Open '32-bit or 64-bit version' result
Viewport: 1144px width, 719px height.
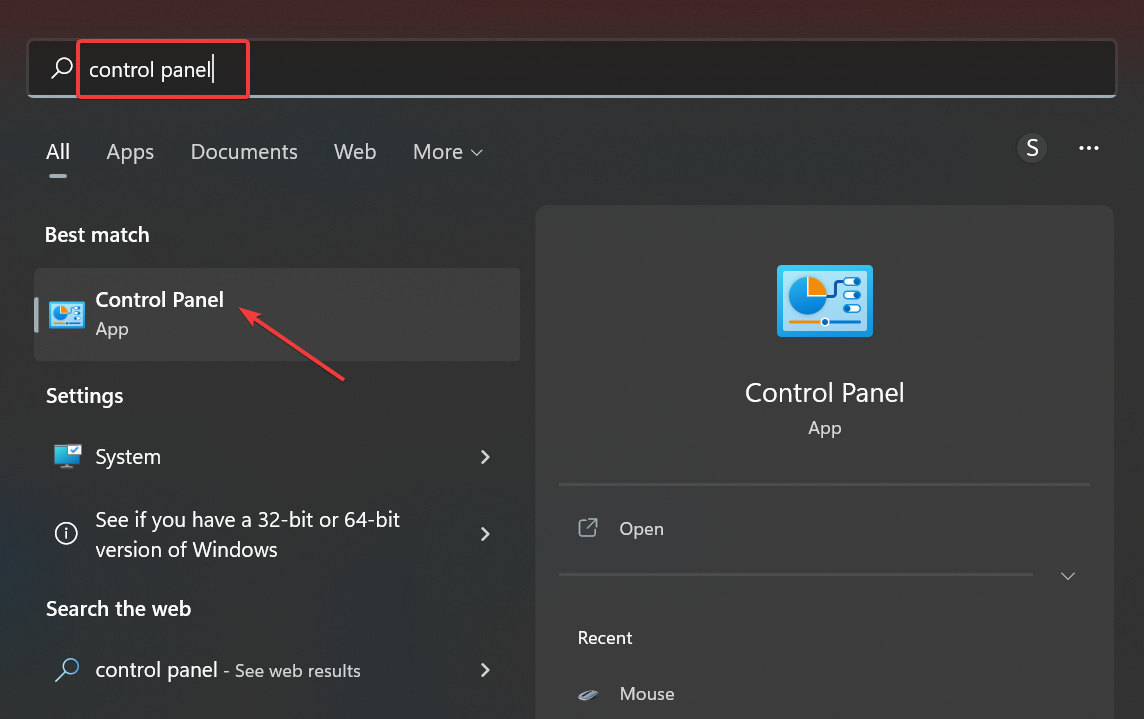point(277,534)
